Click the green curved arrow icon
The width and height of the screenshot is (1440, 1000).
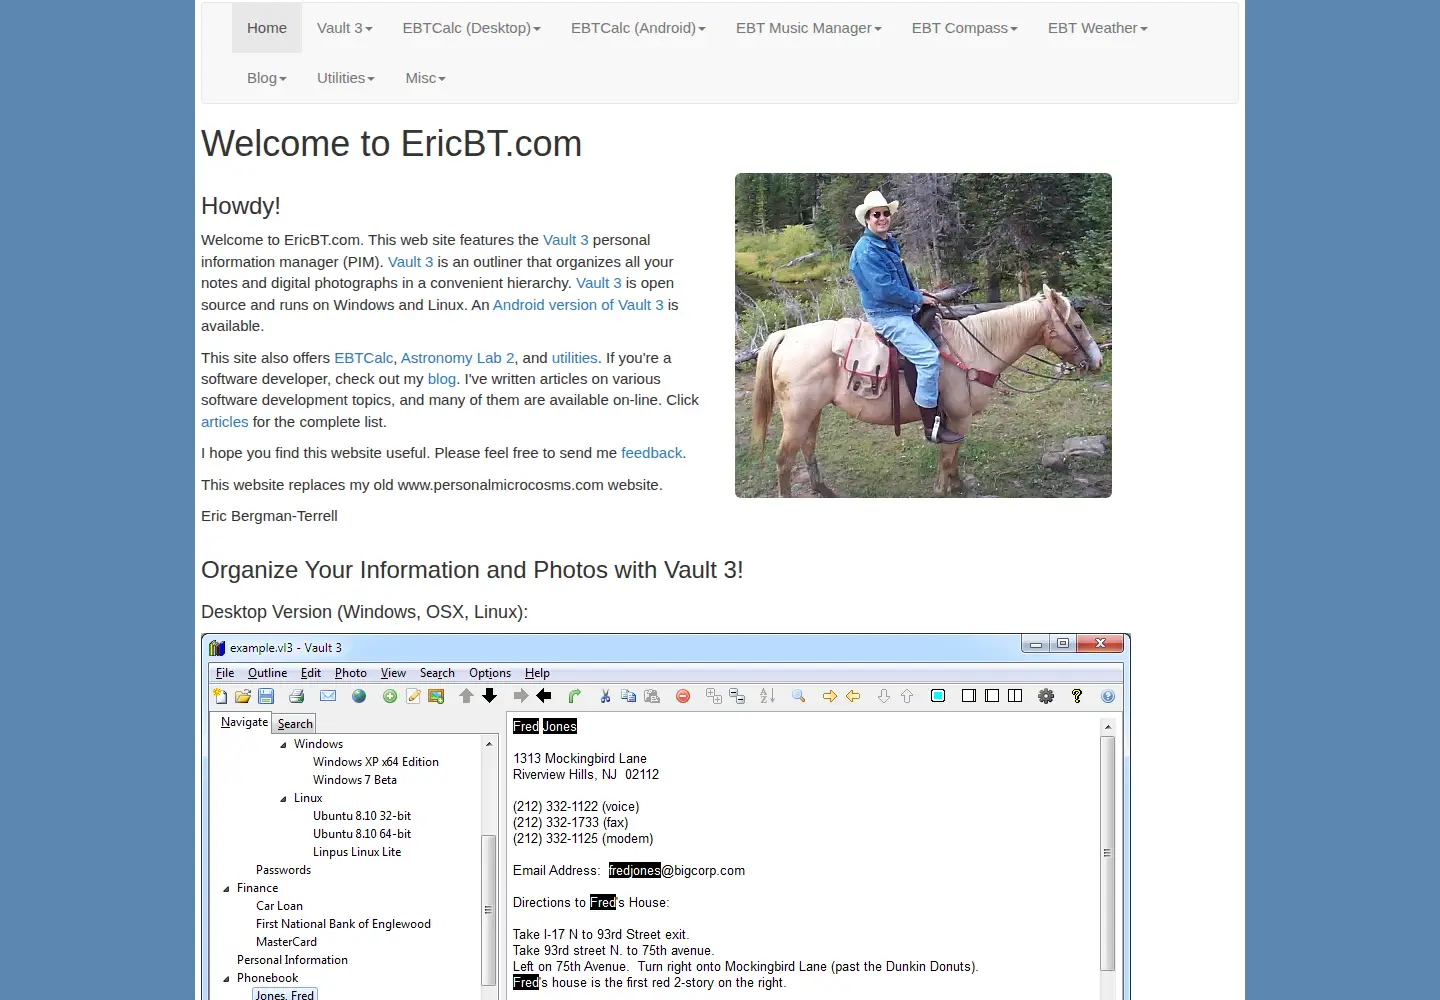pos(574,696)
